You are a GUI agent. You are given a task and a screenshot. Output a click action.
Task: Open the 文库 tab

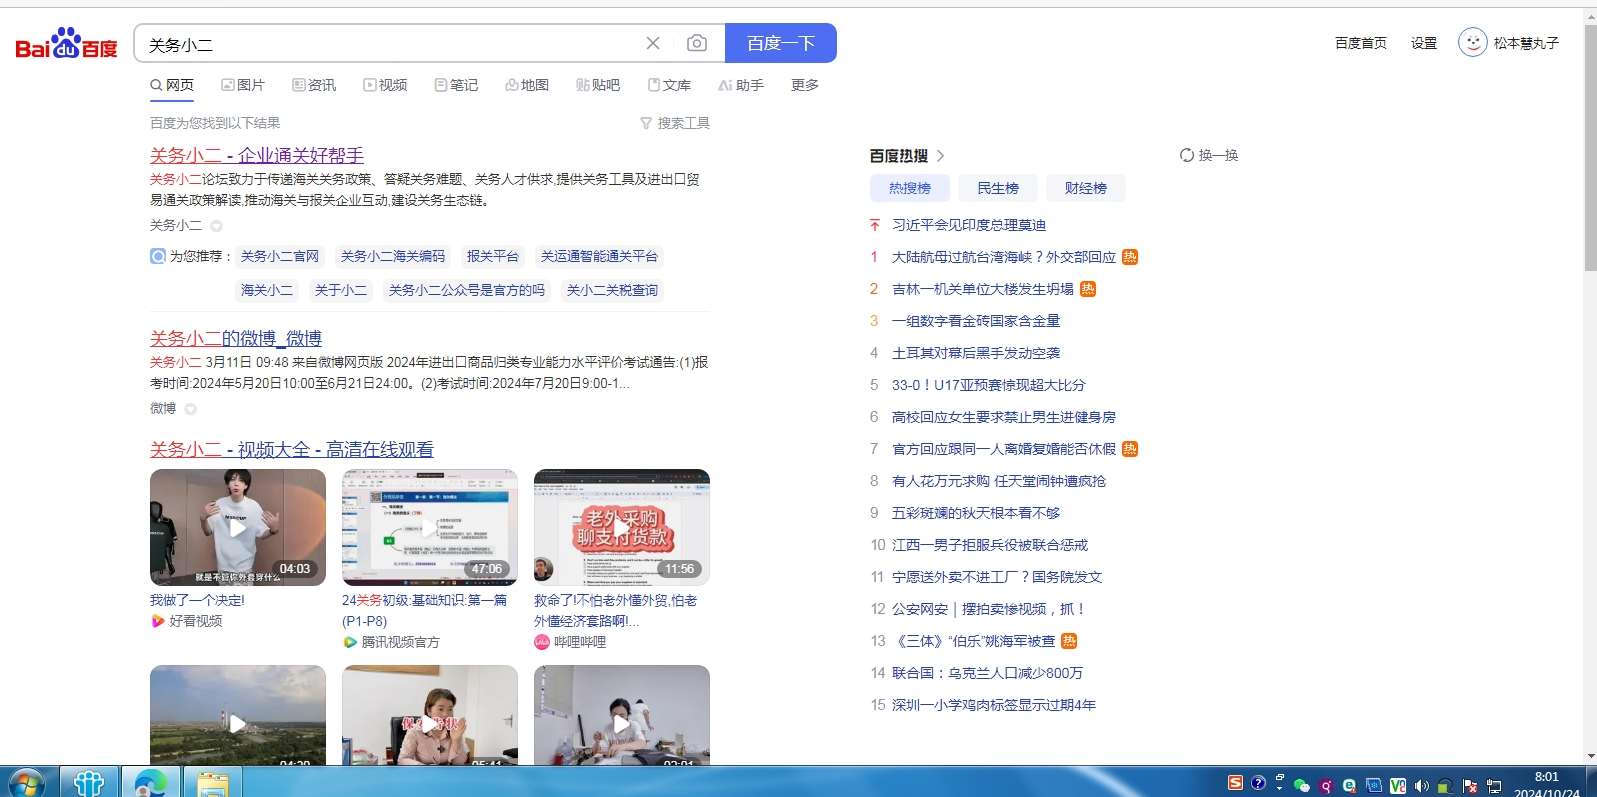(669, 85)
